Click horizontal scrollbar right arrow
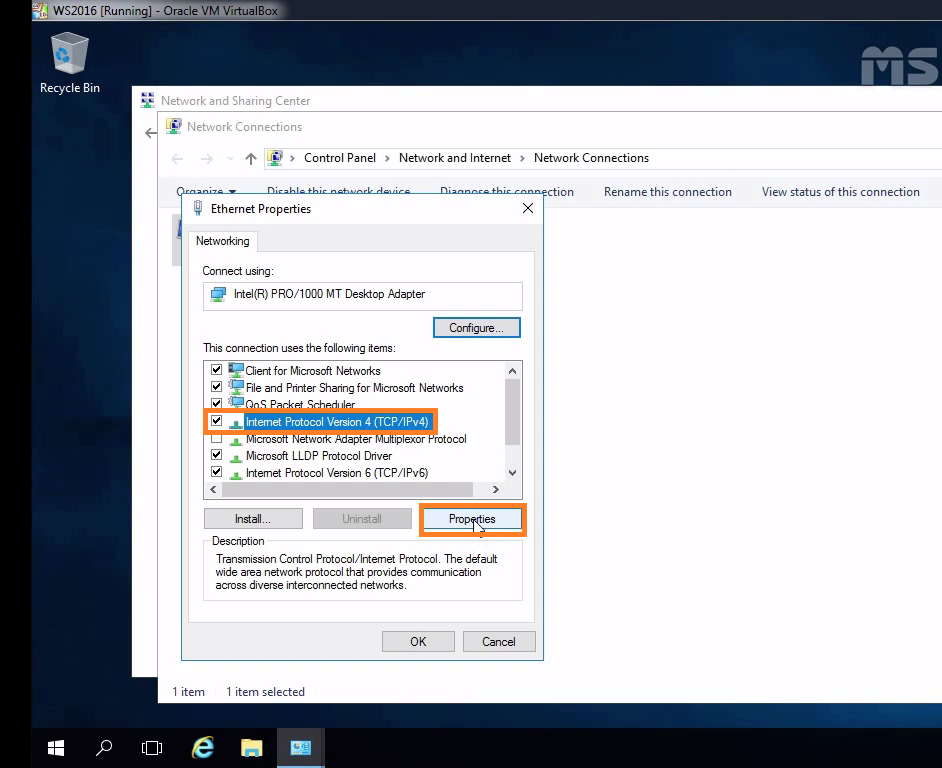This screenshot has width=942, height=768. pos(496,490)
